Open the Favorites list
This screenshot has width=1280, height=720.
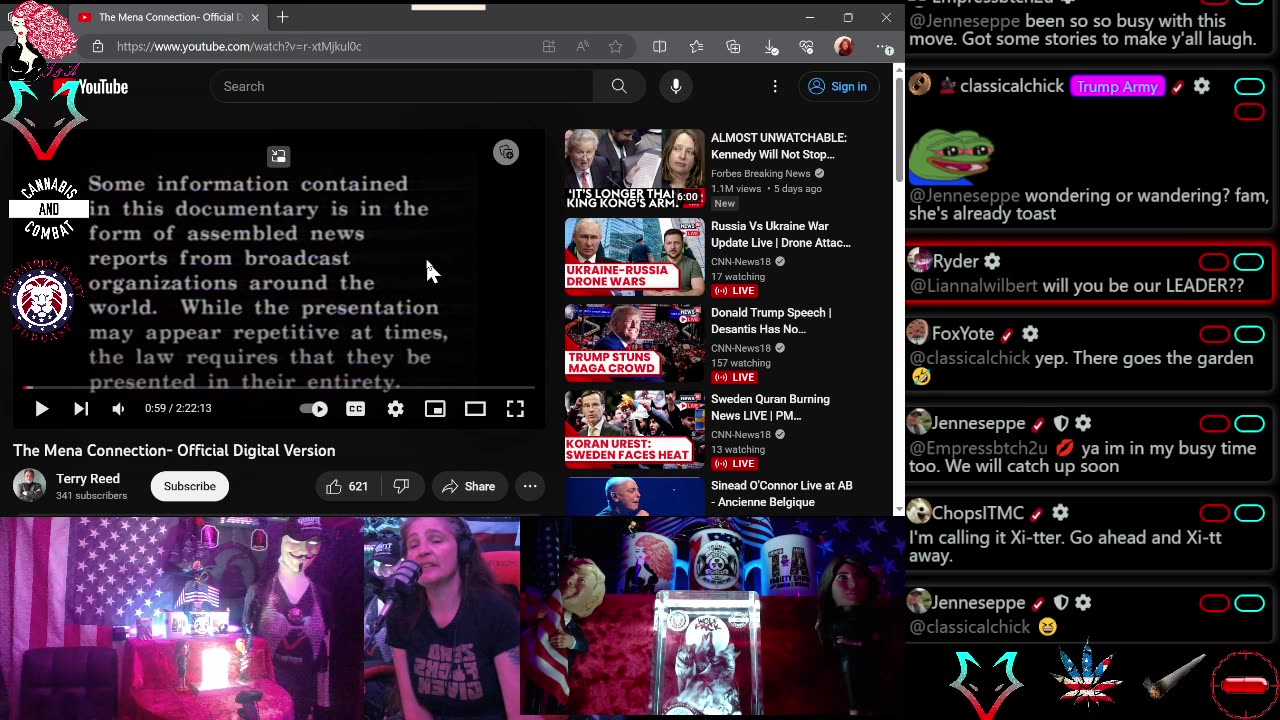(697, 46)
